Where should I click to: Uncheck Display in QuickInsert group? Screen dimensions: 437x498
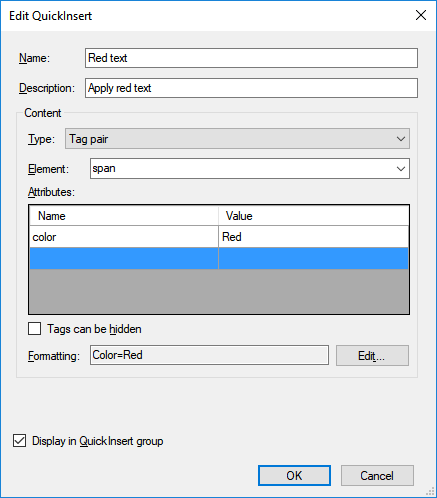pos(19,441)
